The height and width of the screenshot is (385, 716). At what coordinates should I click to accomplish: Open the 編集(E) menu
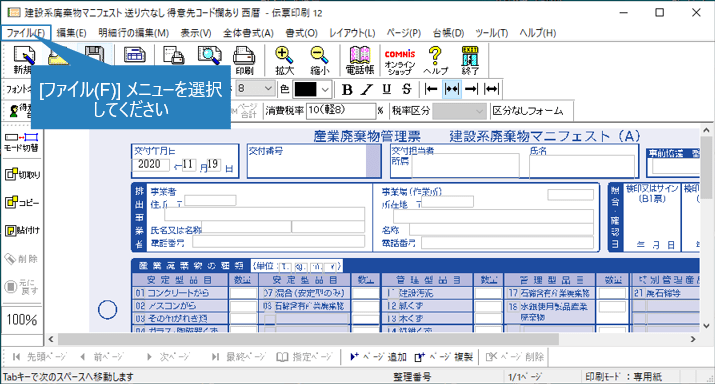coord(71,33)
